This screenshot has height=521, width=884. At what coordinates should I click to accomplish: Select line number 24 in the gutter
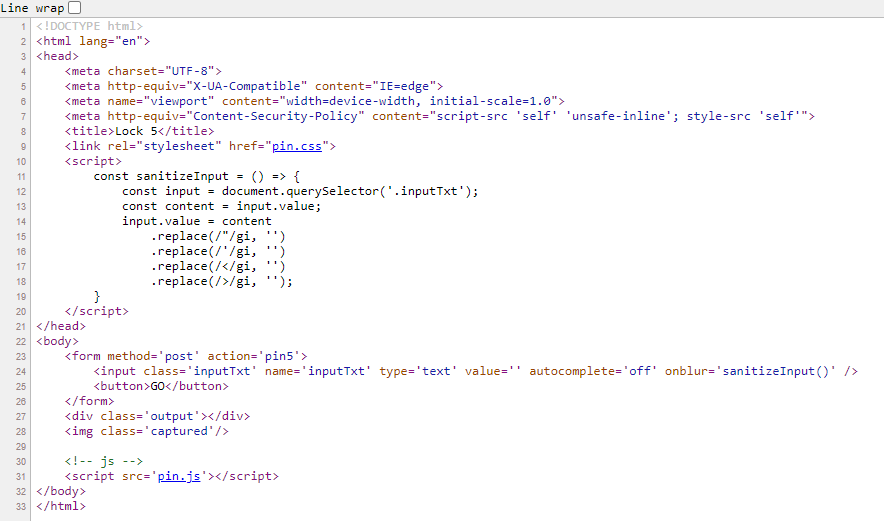[x=20, y=371]
